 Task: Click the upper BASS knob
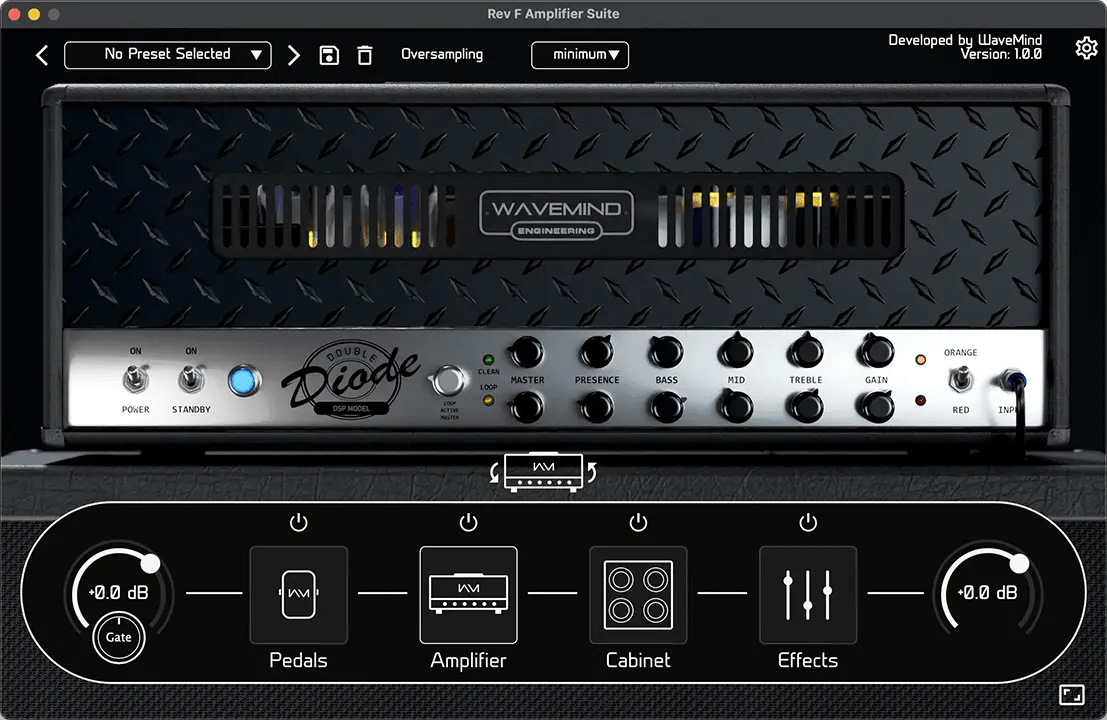pyautogui.click(x=666, y=352)
